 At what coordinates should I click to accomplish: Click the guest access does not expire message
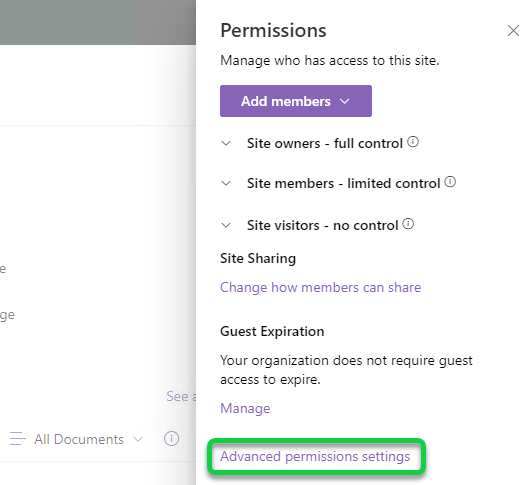click(x=346, y=370)
